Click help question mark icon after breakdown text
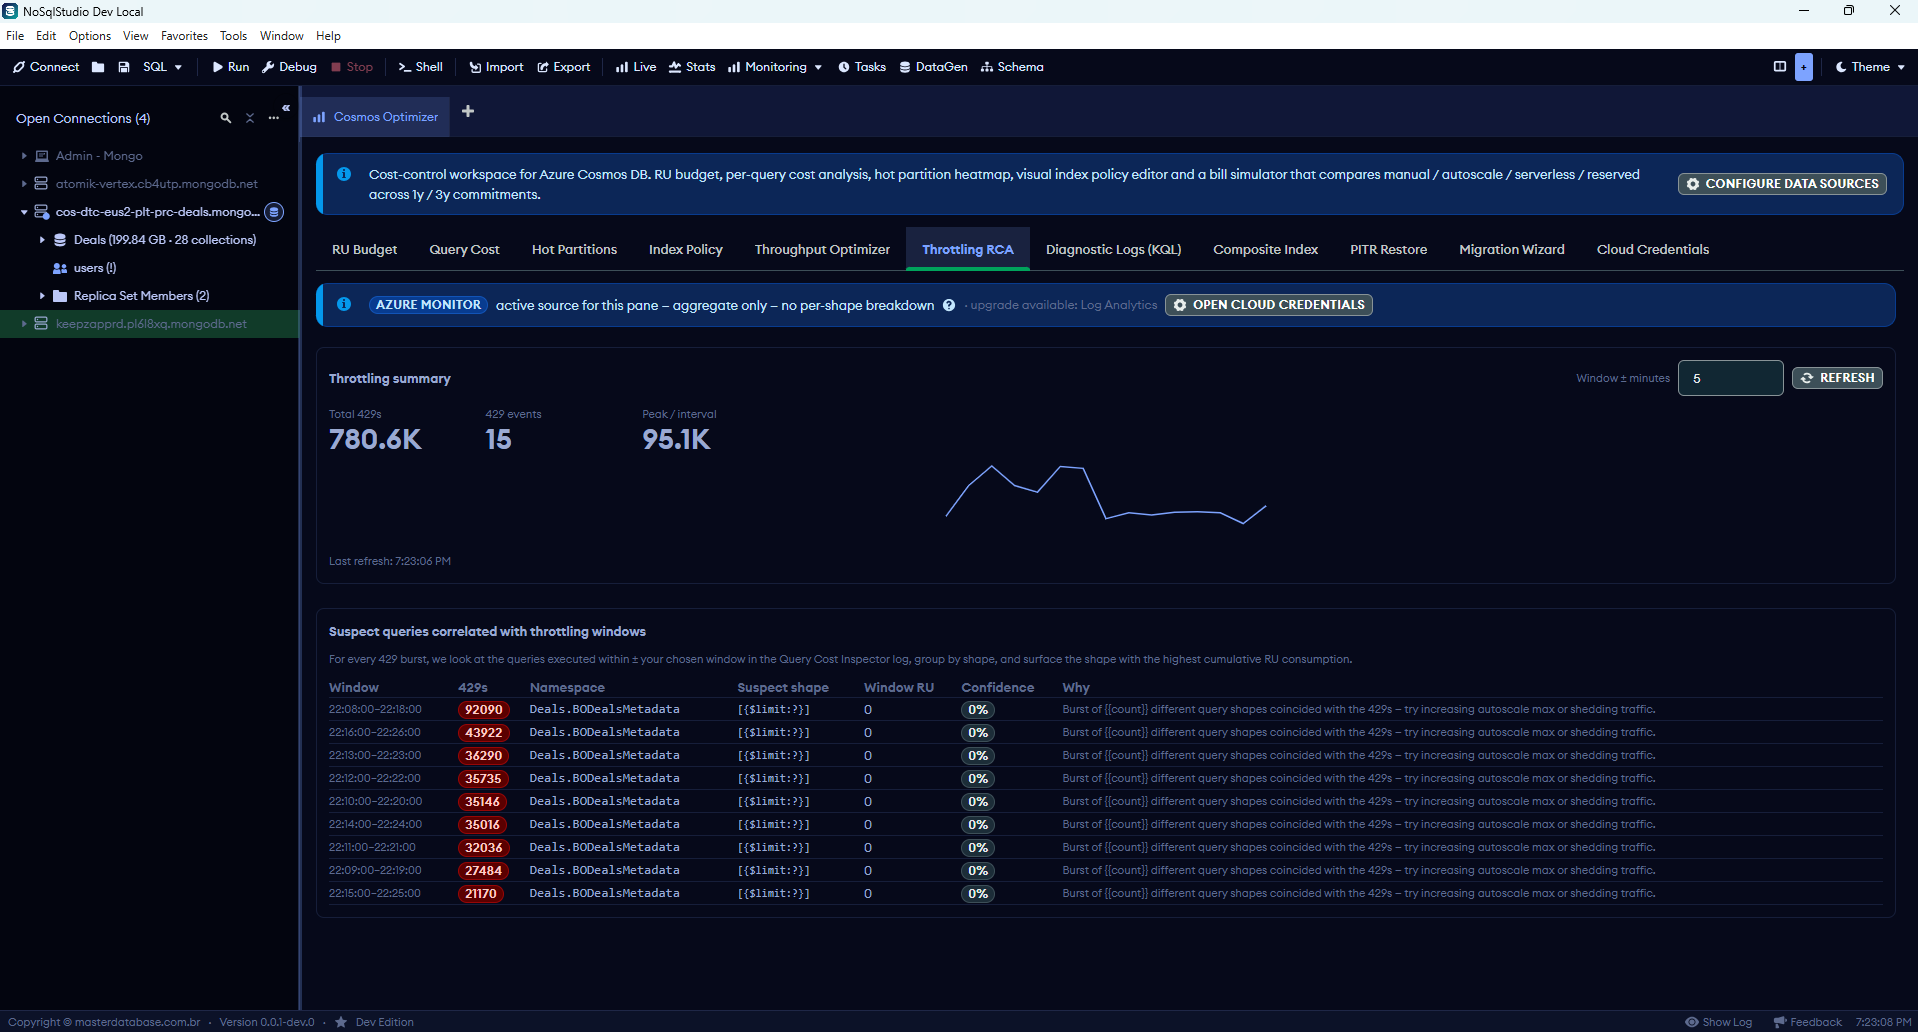 (x=949, y=305)
